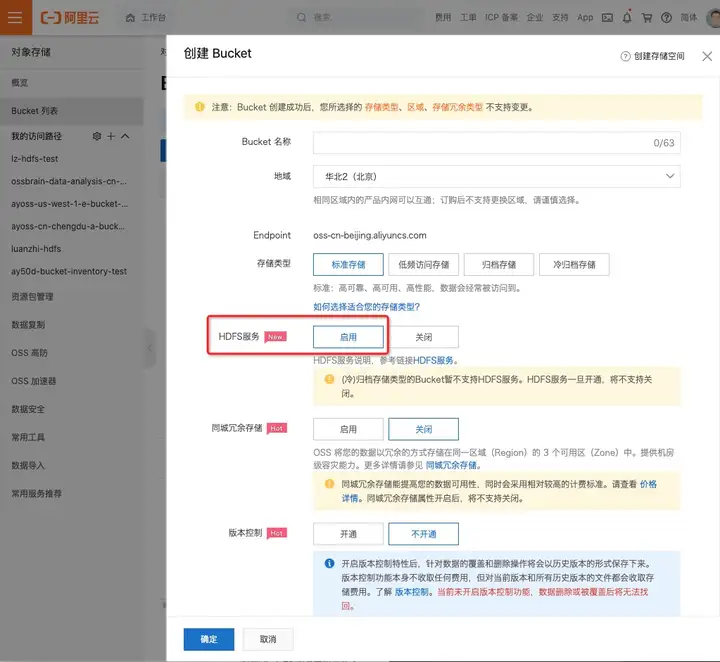Screen dimensions: 720x662
Task: Select 不开通 for 版本控制
Action: (x=423, y=534)
